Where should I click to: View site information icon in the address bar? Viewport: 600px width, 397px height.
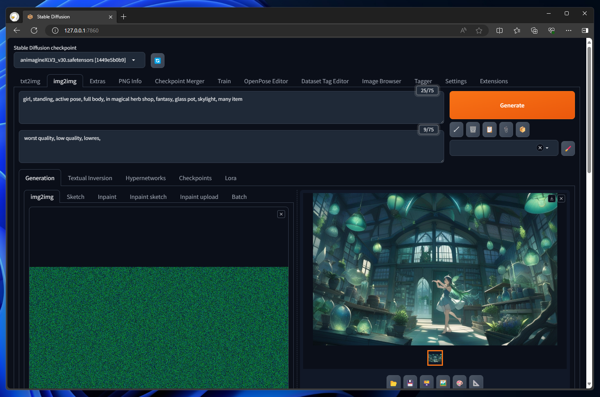click(55, 31)
